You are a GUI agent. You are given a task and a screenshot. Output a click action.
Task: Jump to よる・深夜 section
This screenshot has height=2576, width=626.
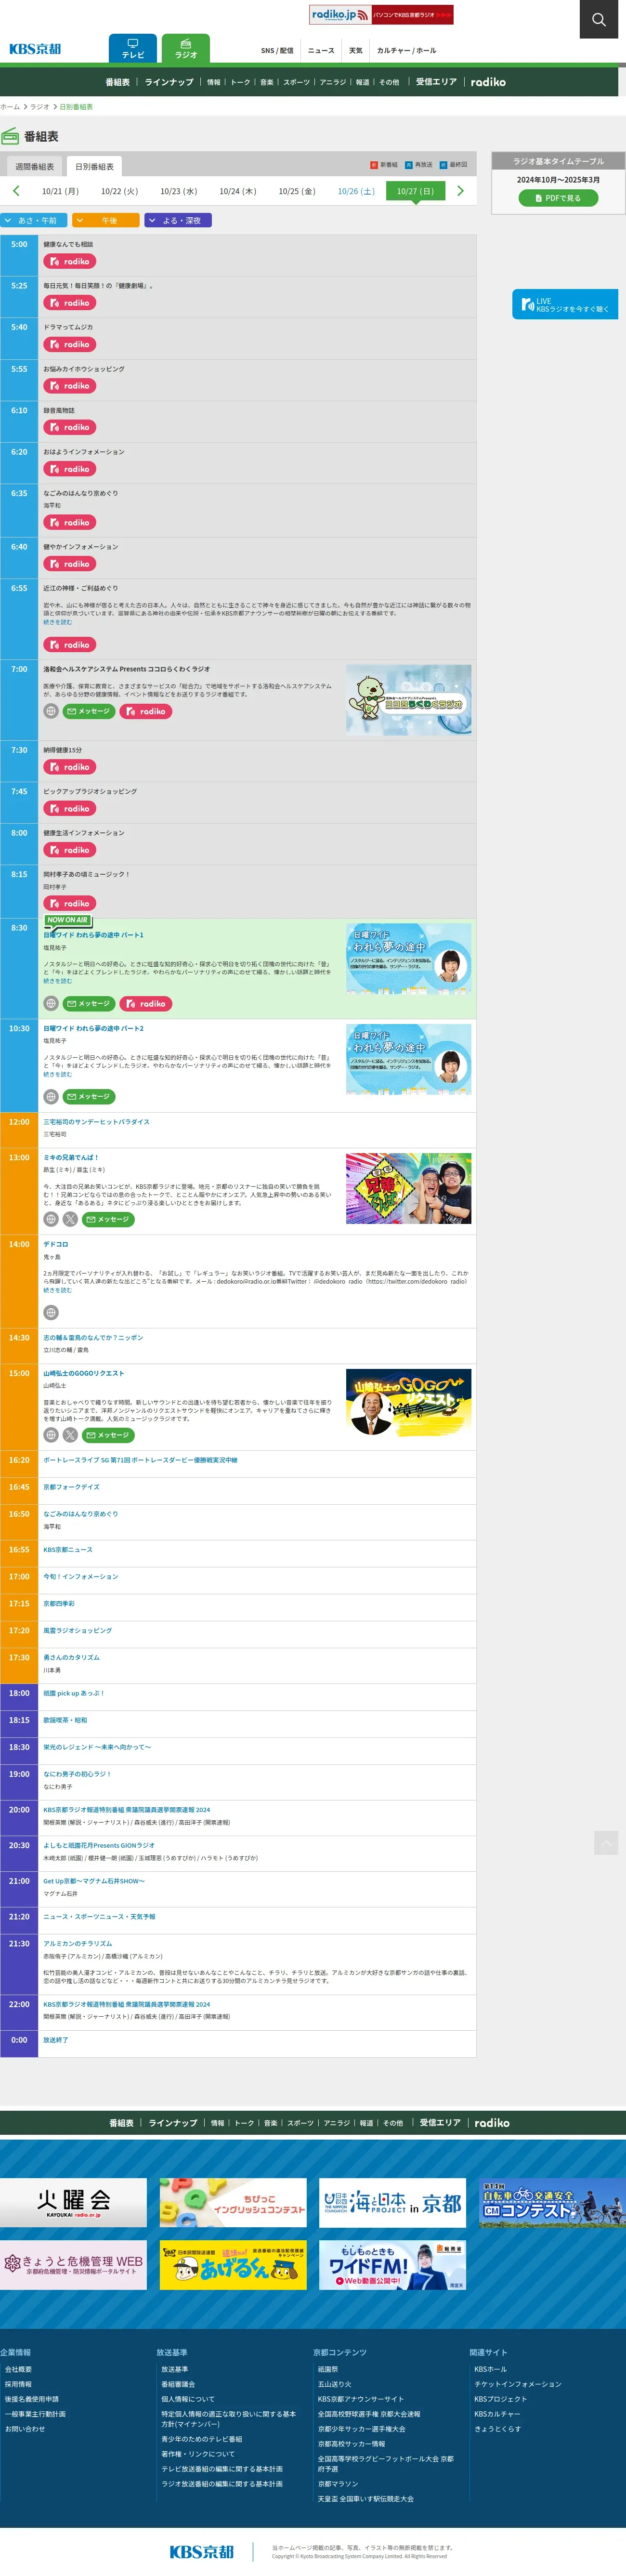tap(178, 220)
